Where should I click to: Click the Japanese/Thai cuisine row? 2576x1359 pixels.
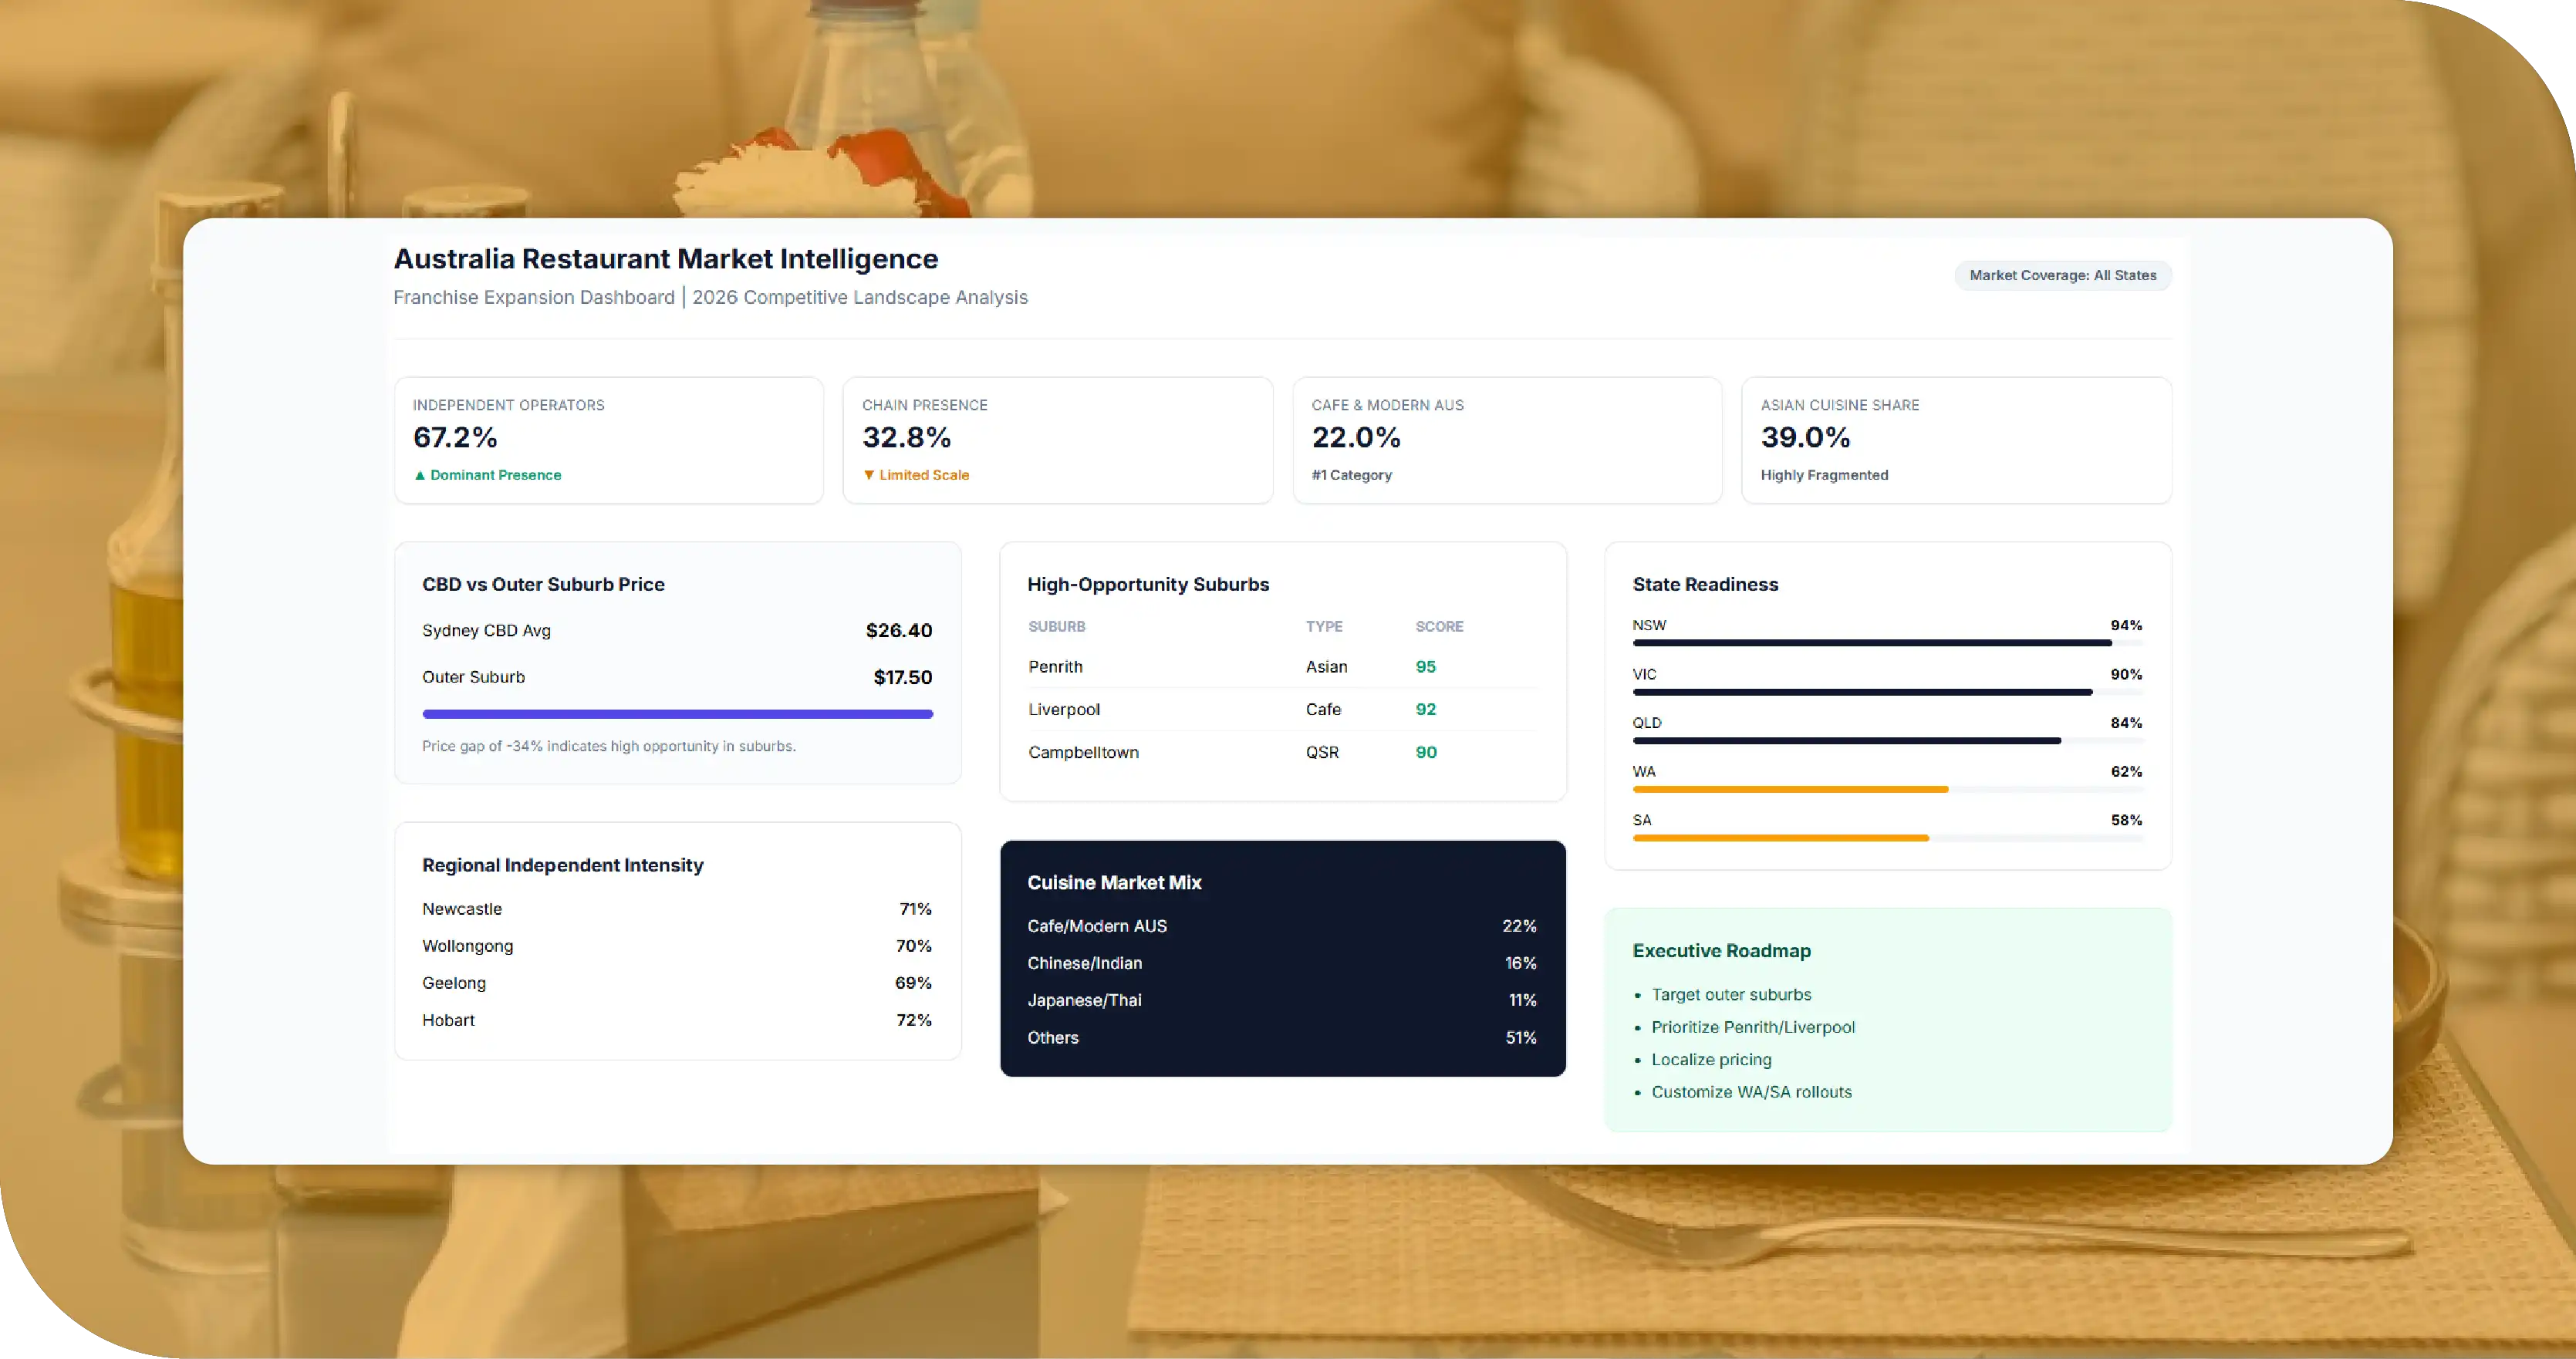coord(1282,1000)
